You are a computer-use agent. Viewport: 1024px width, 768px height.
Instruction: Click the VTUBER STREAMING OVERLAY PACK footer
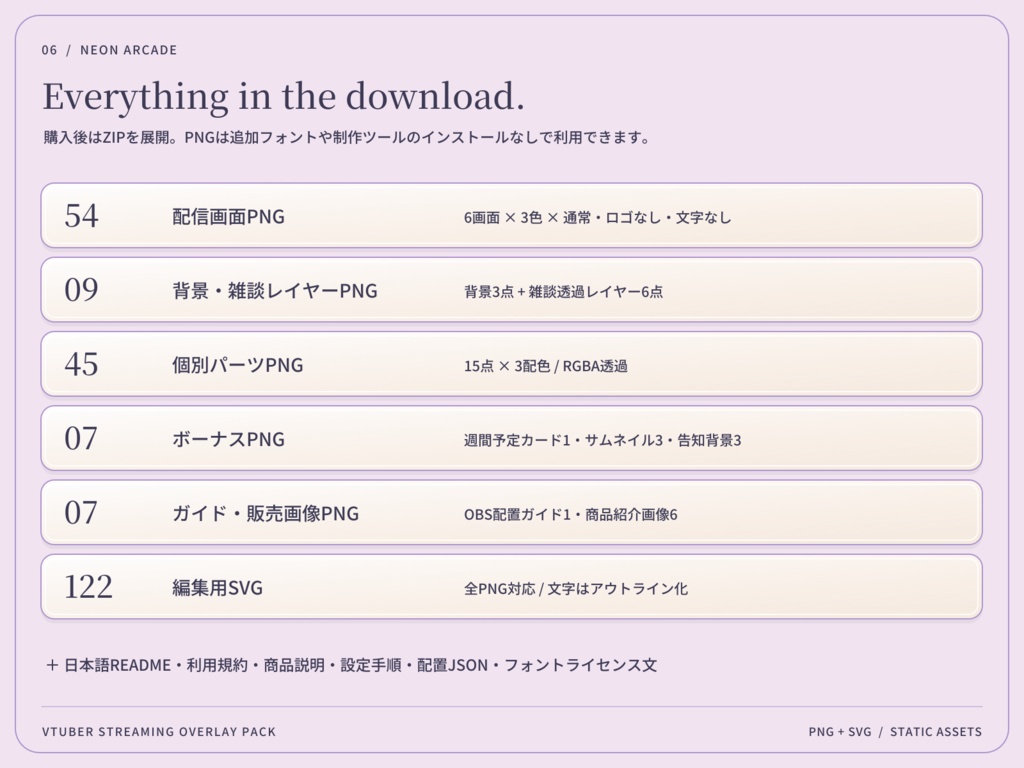(x=159, y=732)
